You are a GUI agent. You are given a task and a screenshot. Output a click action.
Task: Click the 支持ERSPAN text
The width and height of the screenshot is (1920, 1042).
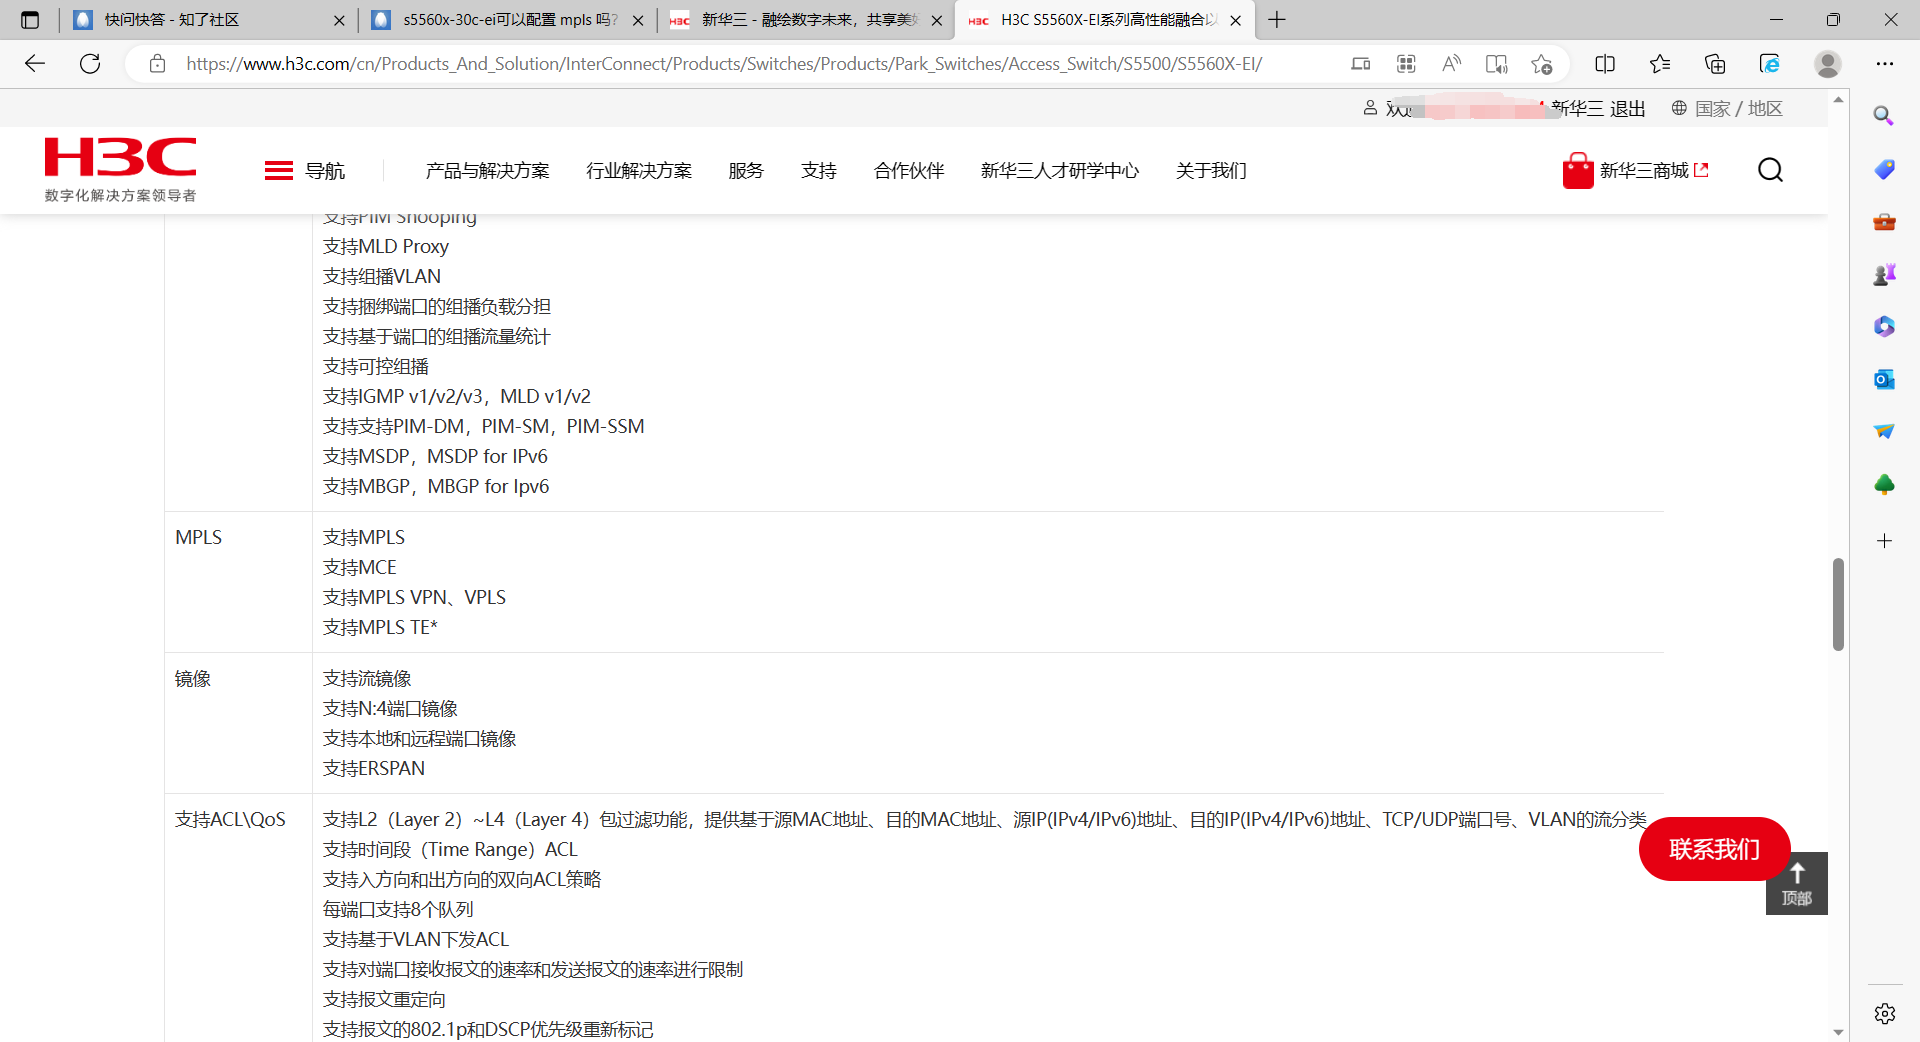pos(374,768)
